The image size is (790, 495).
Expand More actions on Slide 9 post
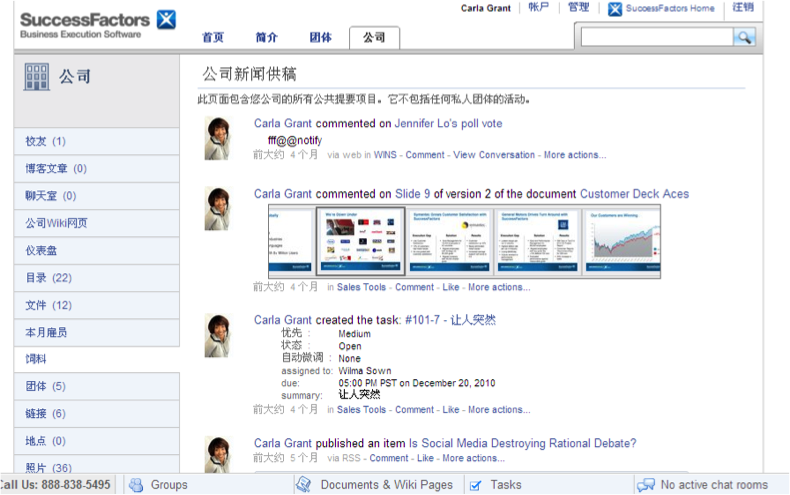tap(498, 287)
